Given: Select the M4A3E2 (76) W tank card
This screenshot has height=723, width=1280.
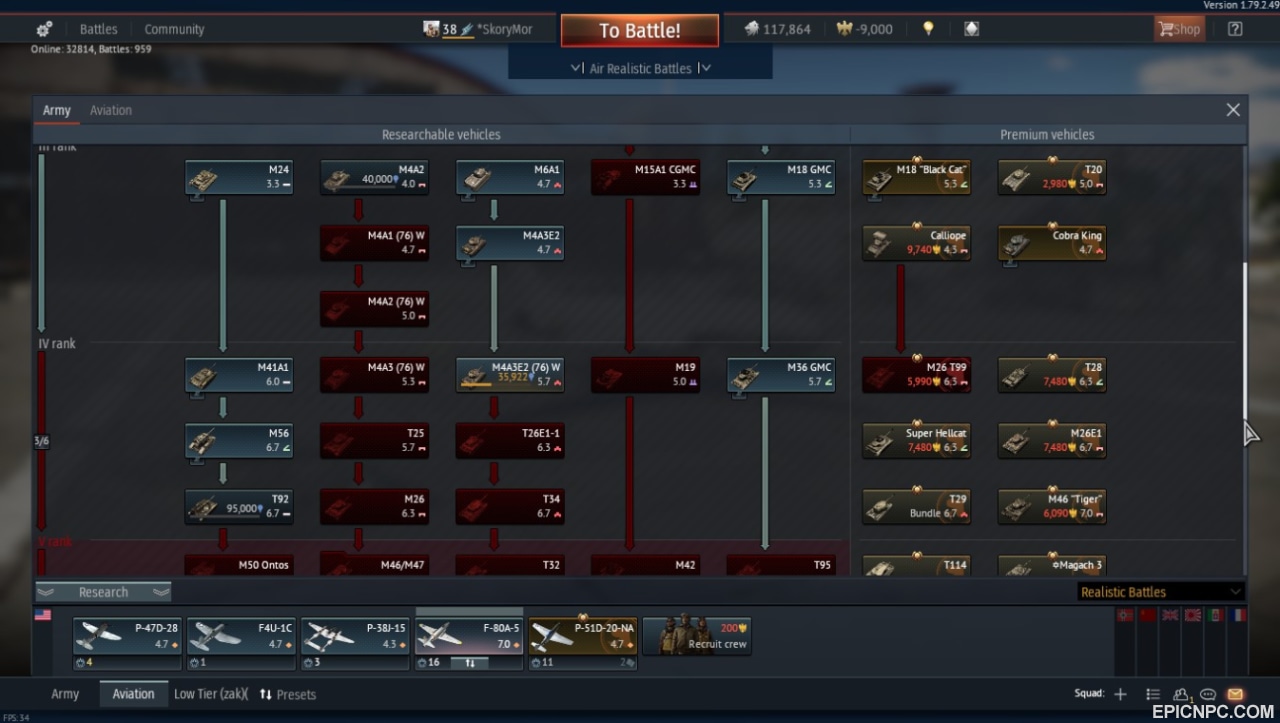Looking at the screenshot, I should [511, 375].
